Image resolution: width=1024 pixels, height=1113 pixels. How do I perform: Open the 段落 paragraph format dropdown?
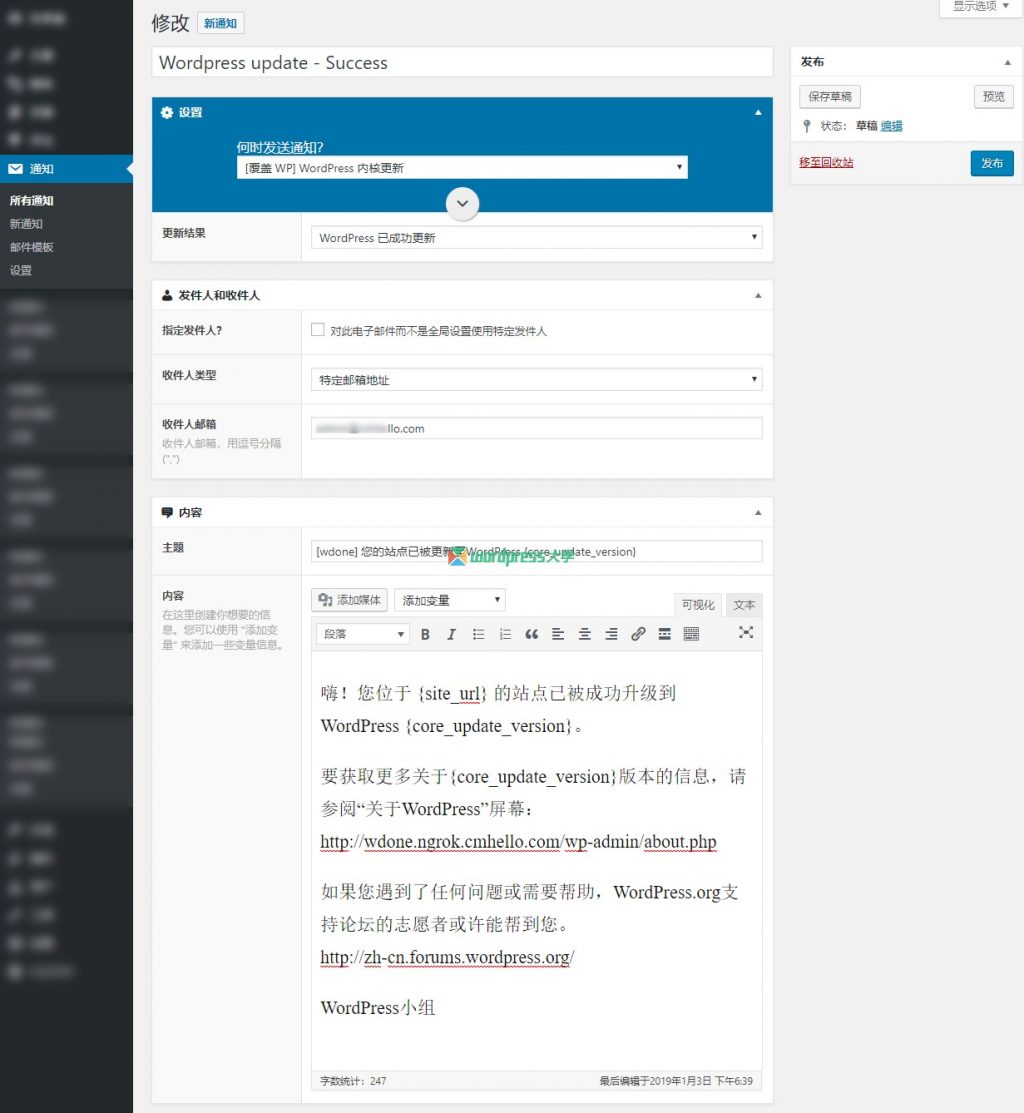pos(363,634)
